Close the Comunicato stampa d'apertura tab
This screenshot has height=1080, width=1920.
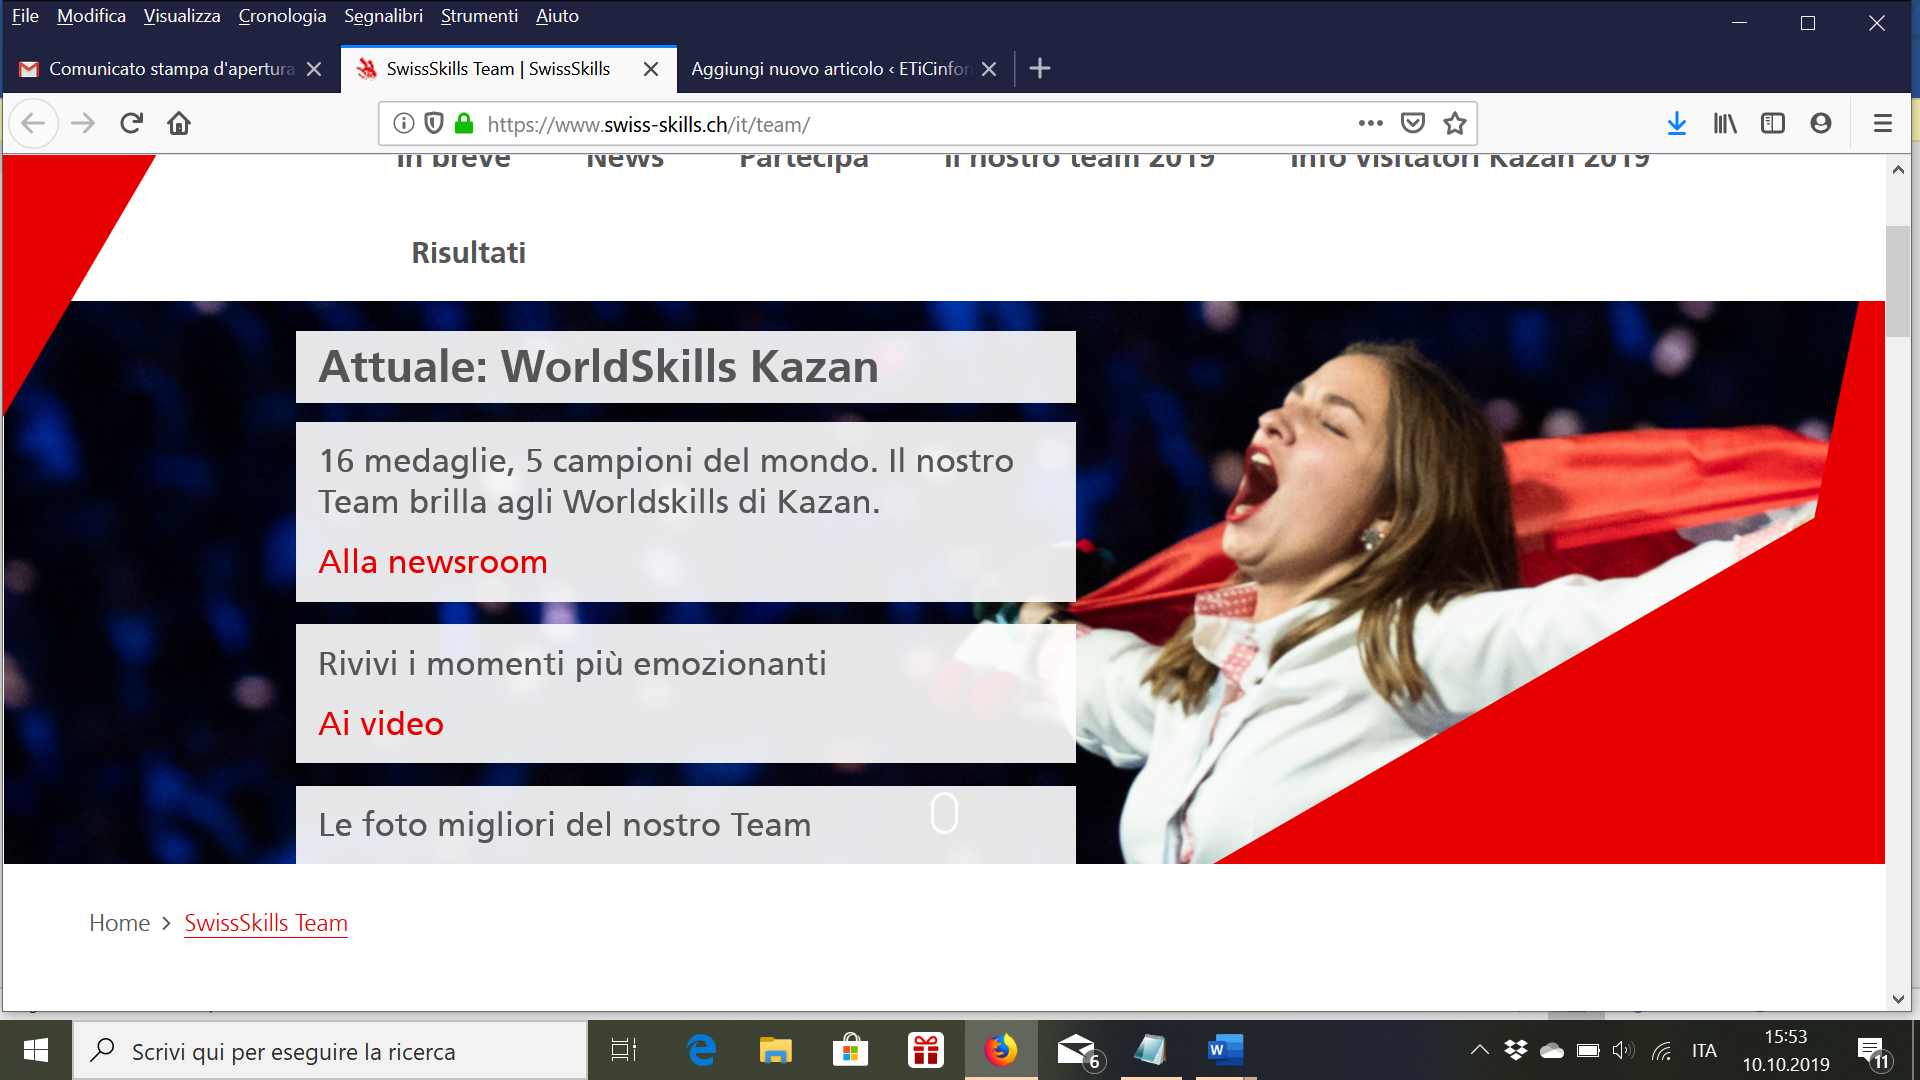tap(314, 69)
